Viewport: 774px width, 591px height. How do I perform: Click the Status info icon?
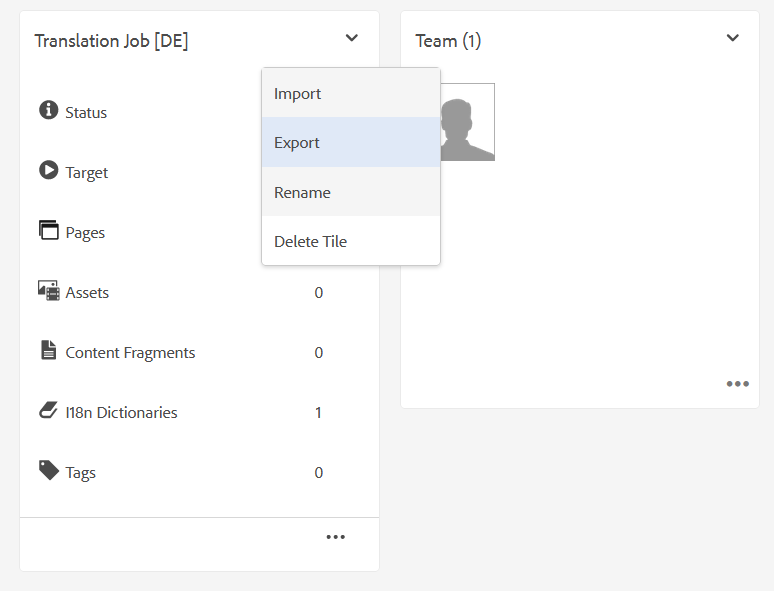click(x=48, y=110)
